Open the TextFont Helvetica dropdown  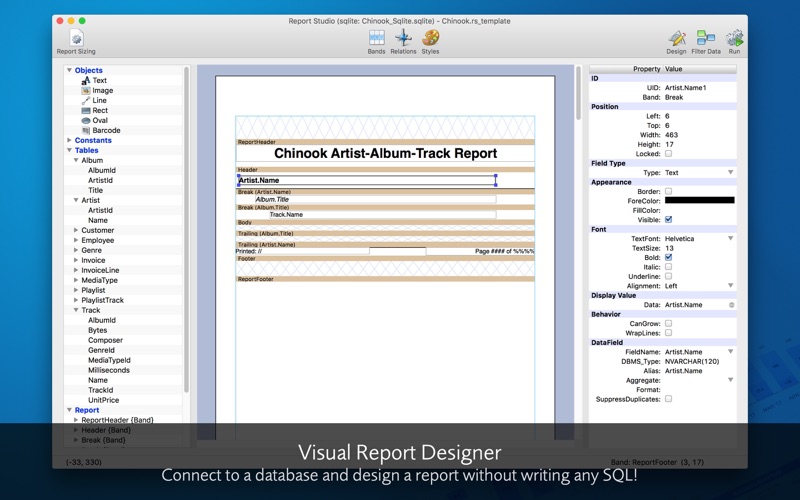click(731, 238)
